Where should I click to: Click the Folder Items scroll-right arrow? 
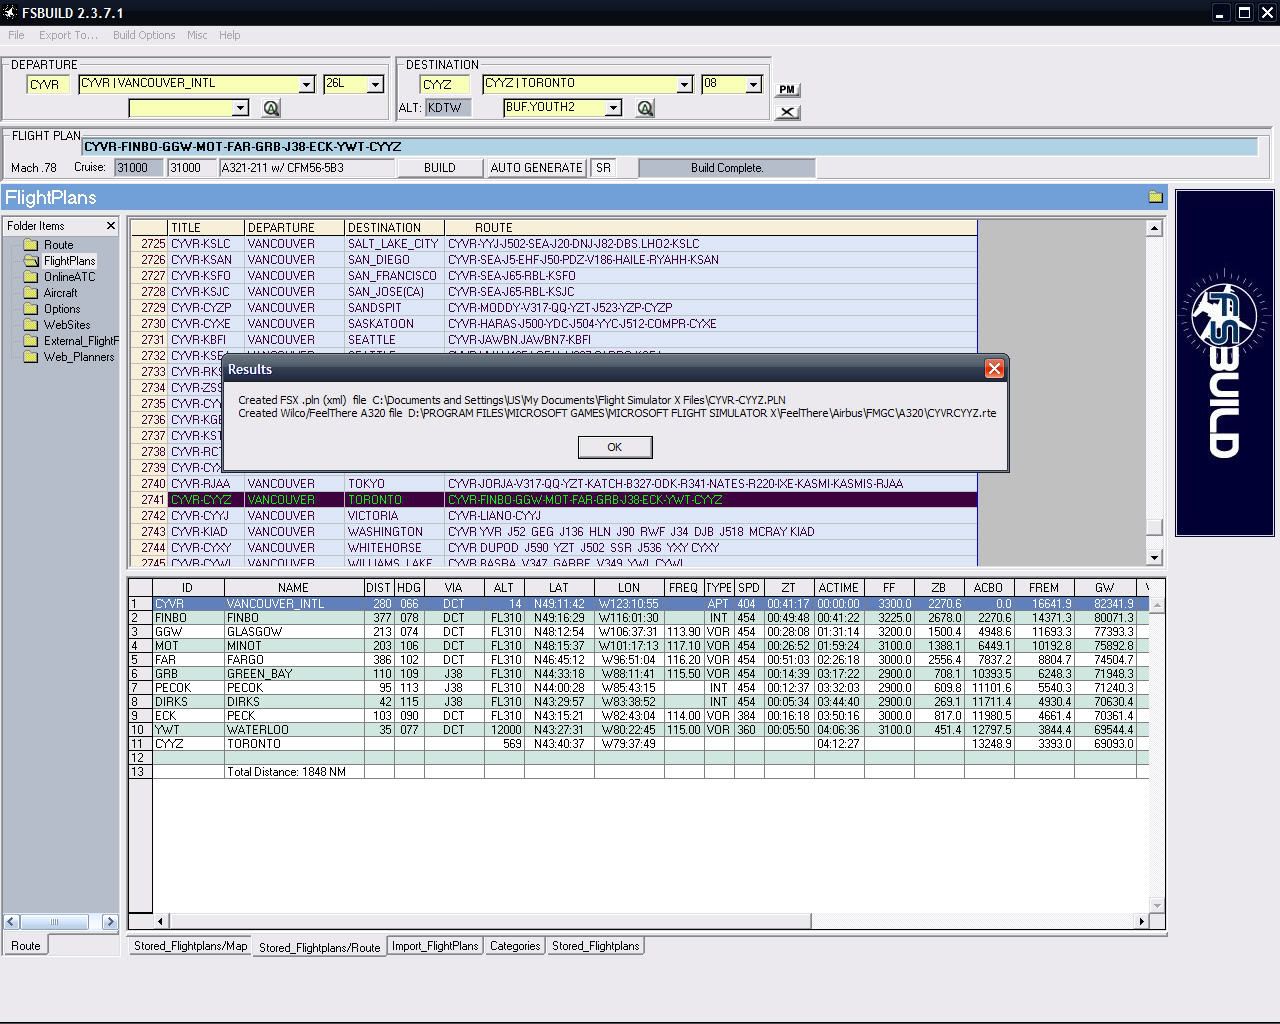tap(110, 922)
